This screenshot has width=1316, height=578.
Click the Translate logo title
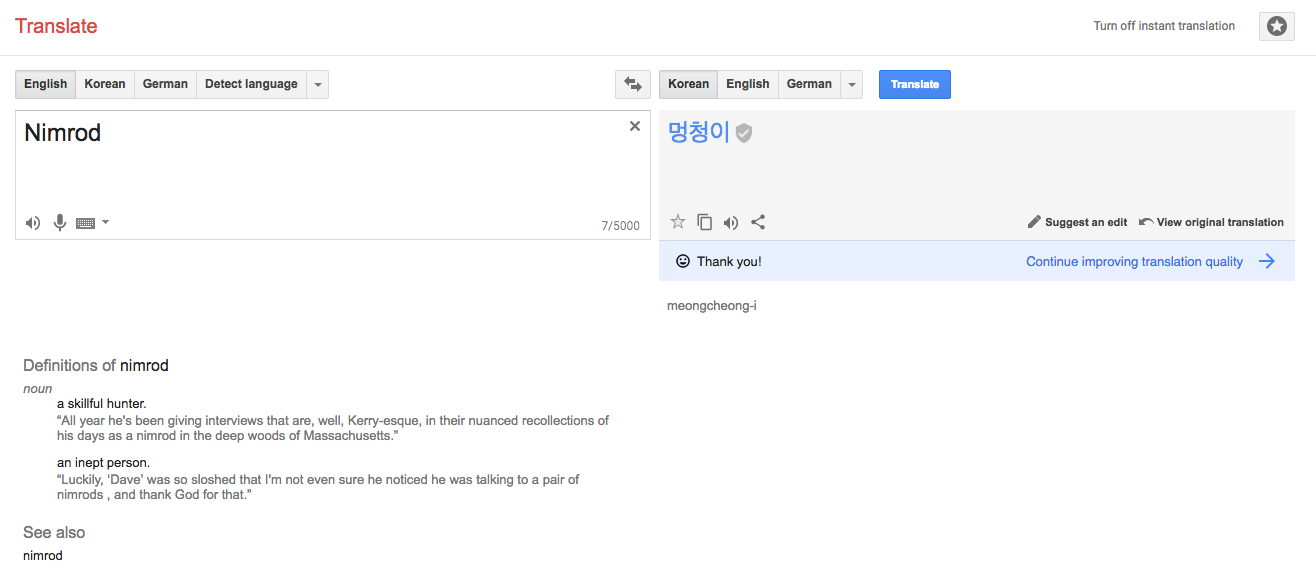[x=56, y=26]
